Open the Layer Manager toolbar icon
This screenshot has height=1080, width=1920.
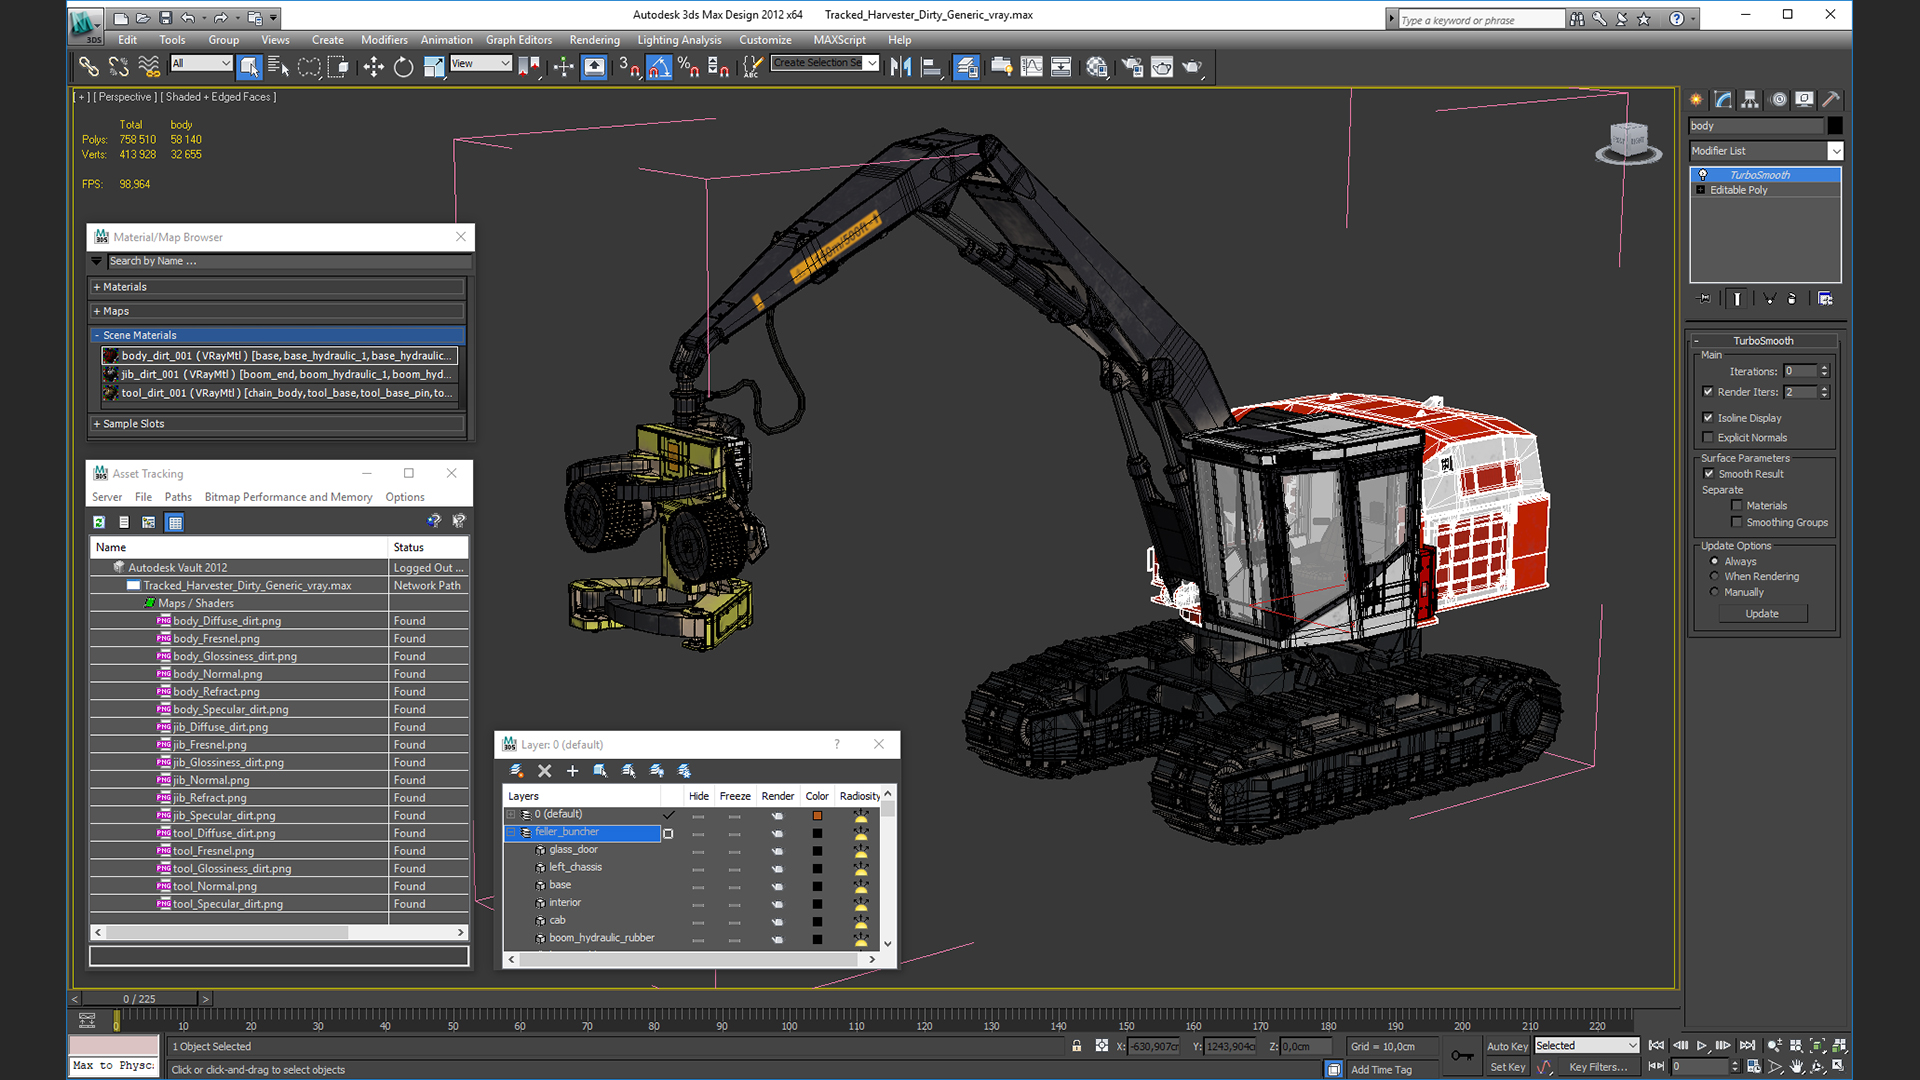[x=966, y=66]
